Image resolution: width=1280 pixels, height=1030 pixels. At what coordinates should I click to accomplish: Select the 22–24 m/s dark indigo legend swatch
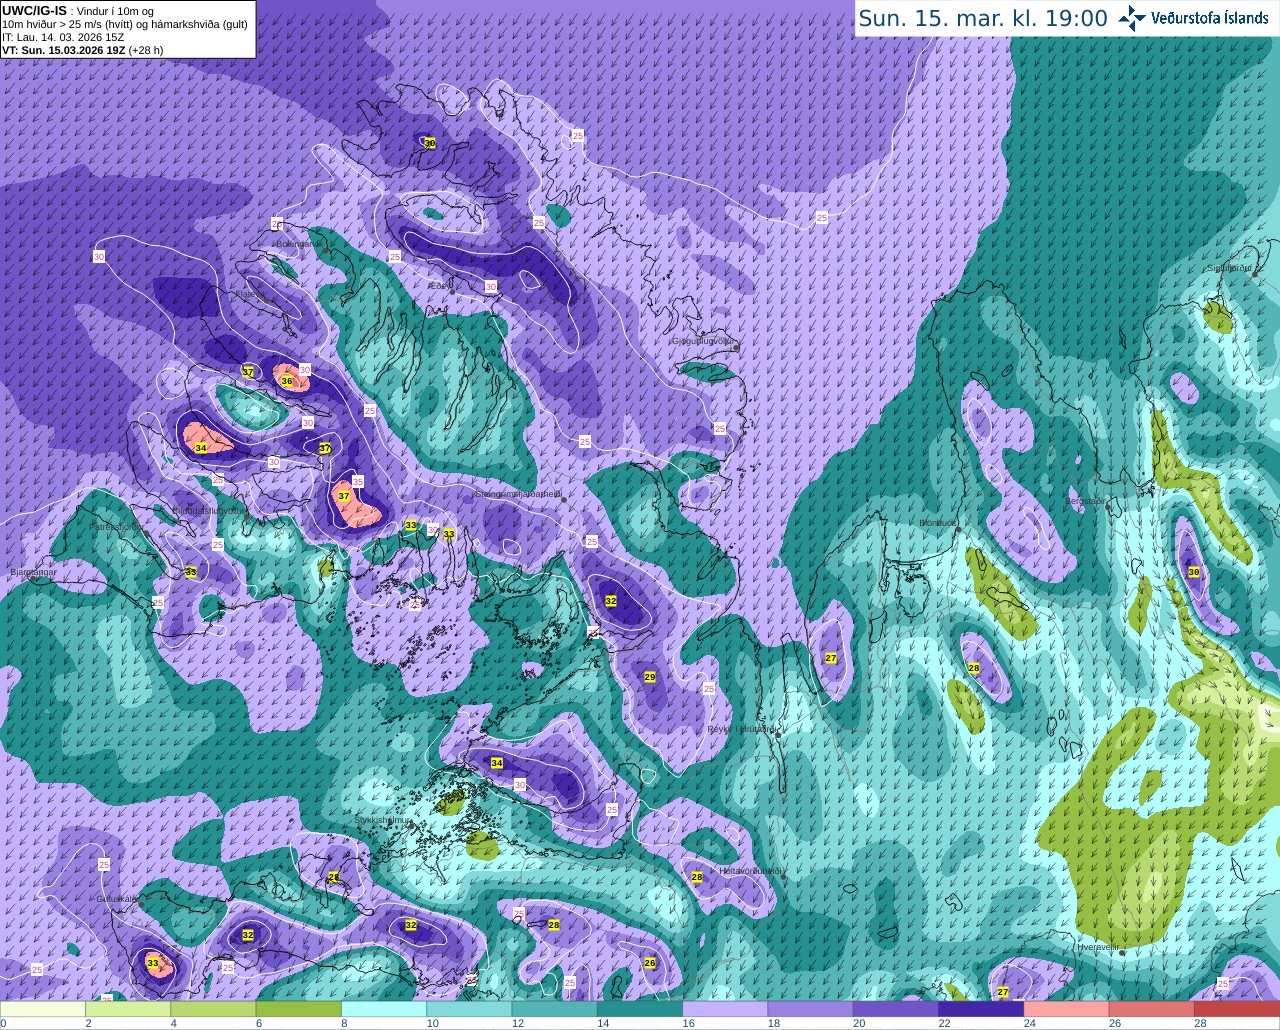coord(981,1009)
